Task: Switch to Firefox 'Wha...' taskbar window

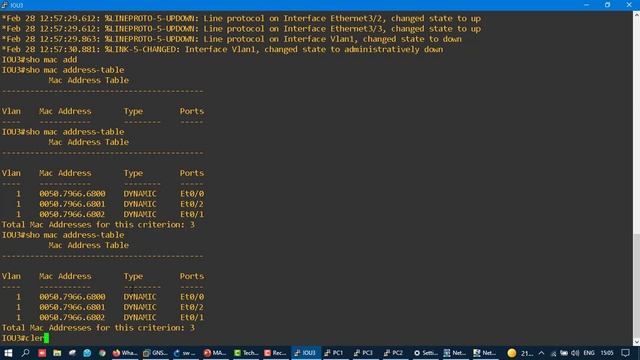Action: pyautogui.click(x=125, y=353)
